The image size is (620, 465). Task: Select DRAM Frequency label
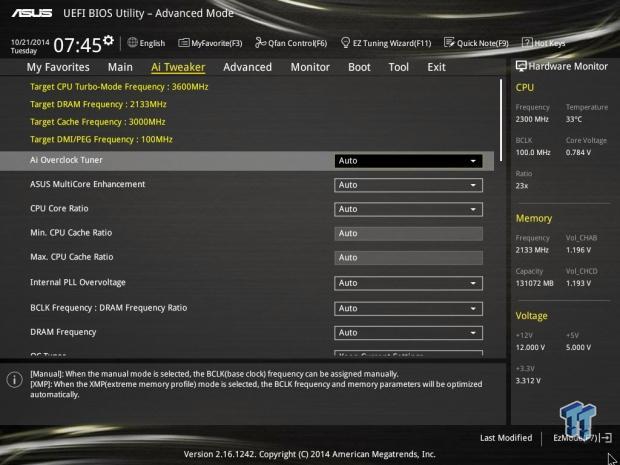pyautogui.click(x=63, y=332)
